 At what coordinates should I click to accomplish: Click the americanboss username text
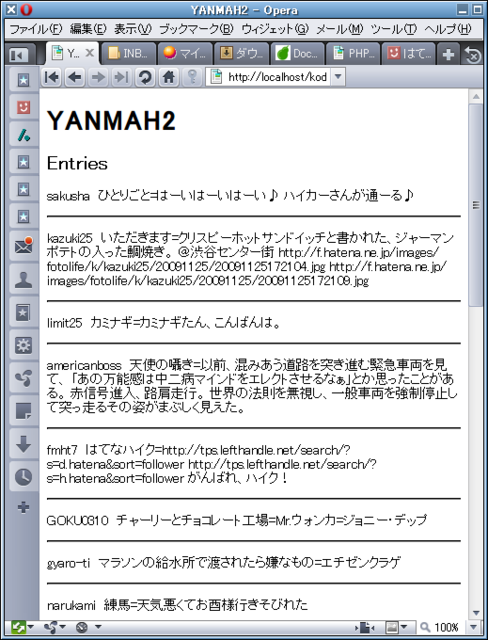pyautogui.click(x=84, y=365)
